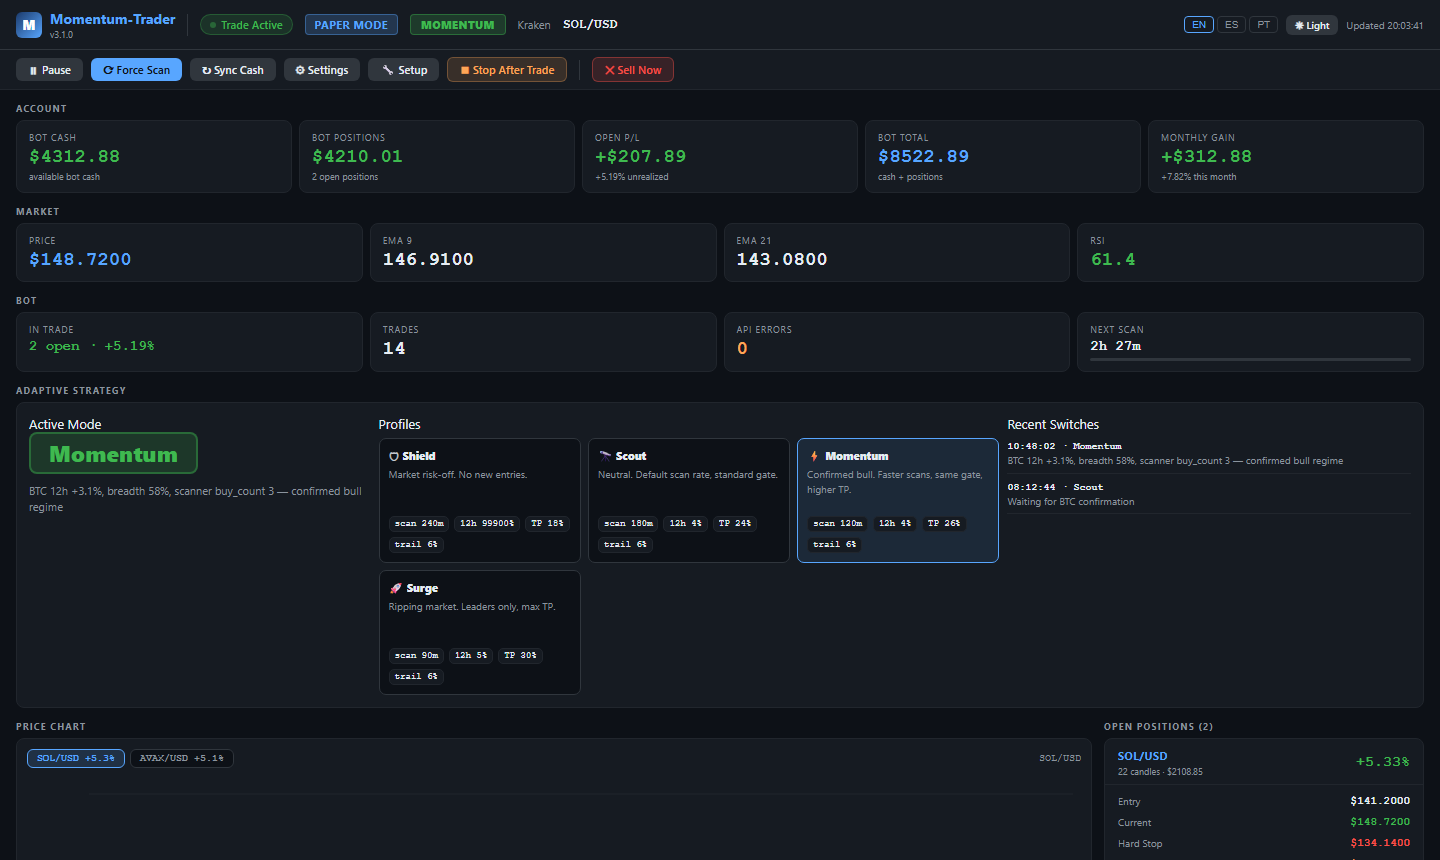The width and height of the screenshot is (1440, 860).
Task: Switch language to PT
Action: point(1264,25)
